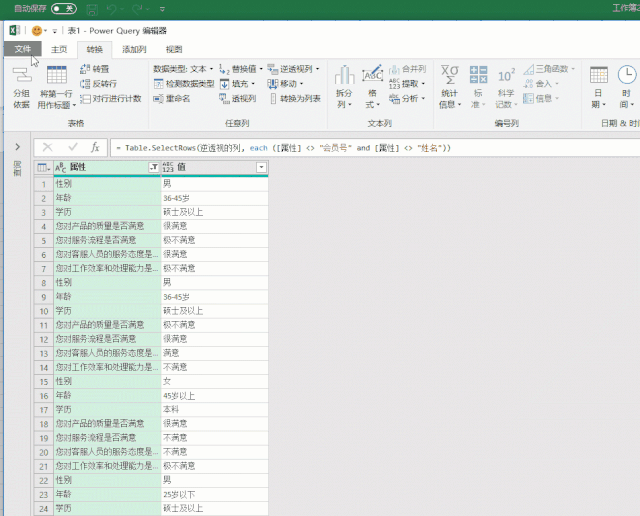
Task: Click the Group By (分组依据) icon
Action: [x=22, y=75]
